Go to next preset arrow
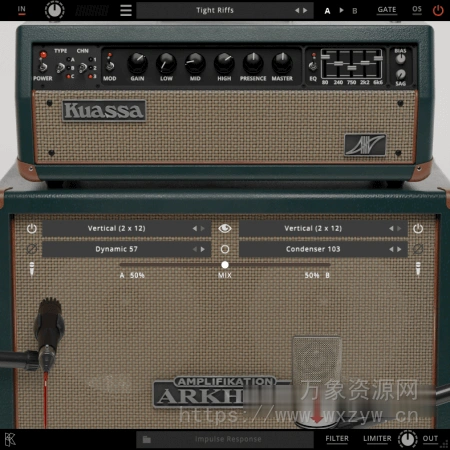Image resolution: width=450 pixels, height=450 pixels. click(305, 10)
